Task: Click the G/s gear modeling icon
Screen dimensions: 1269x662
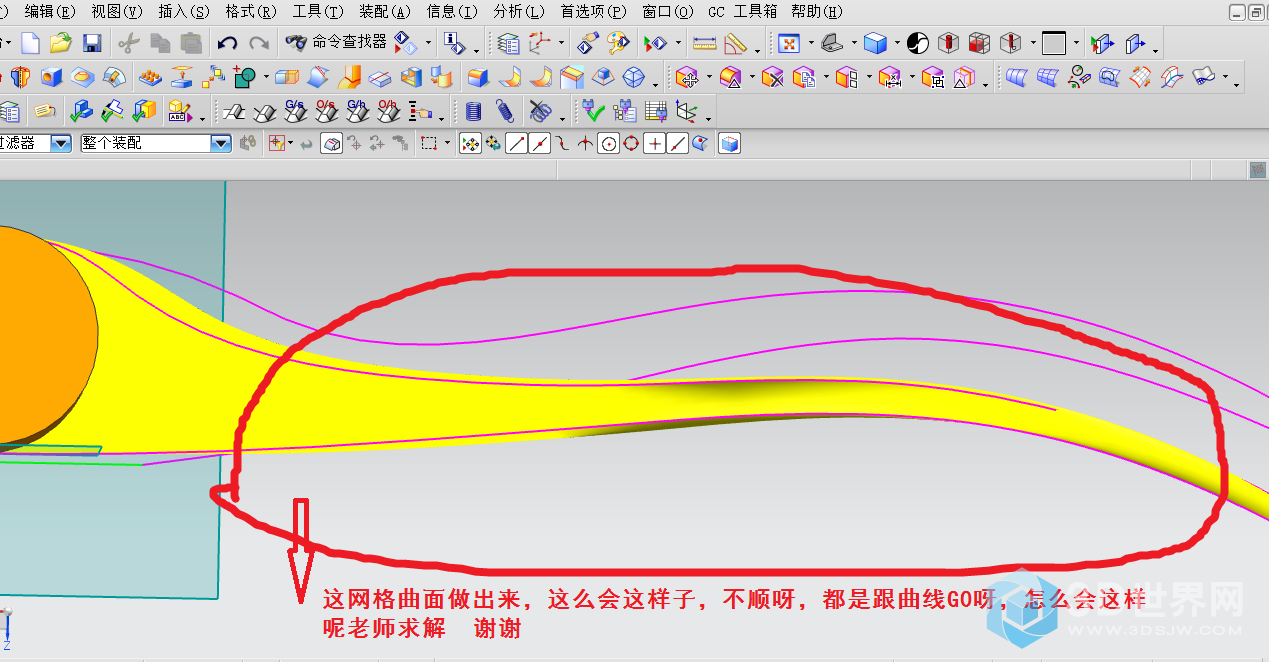Action: [x=295, y=110]
